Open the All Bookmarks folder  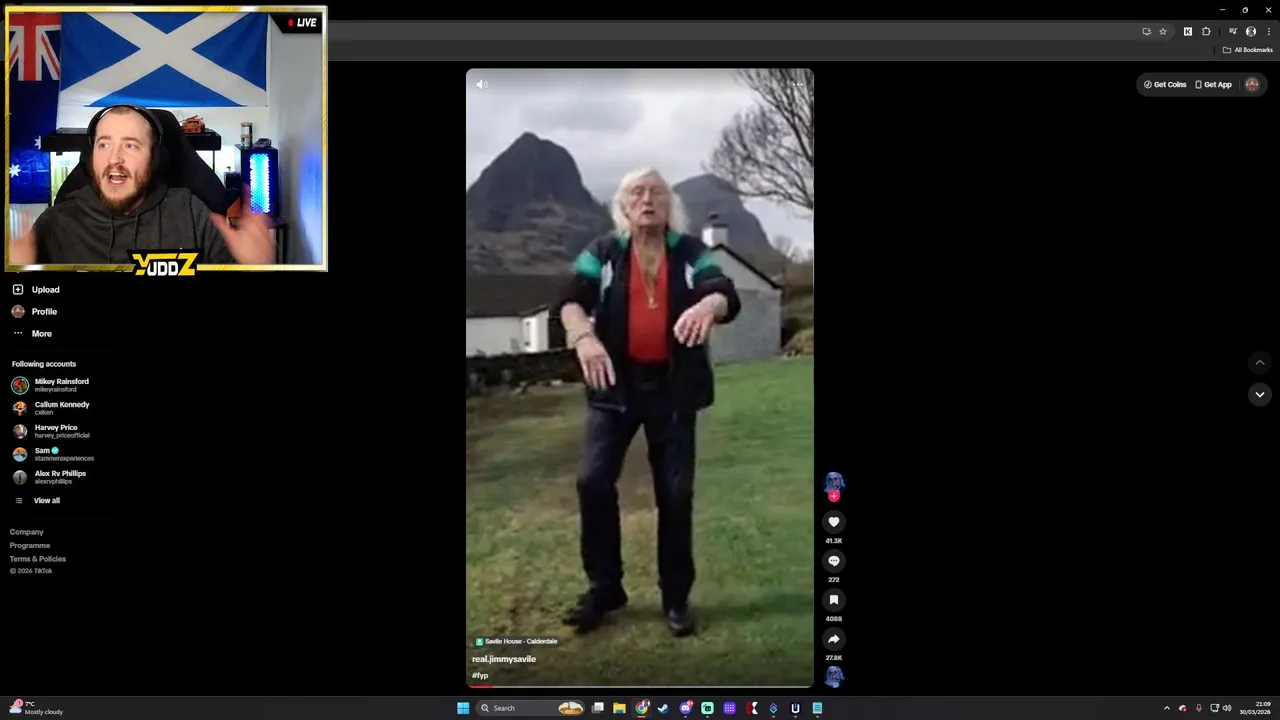[1248, 50]
